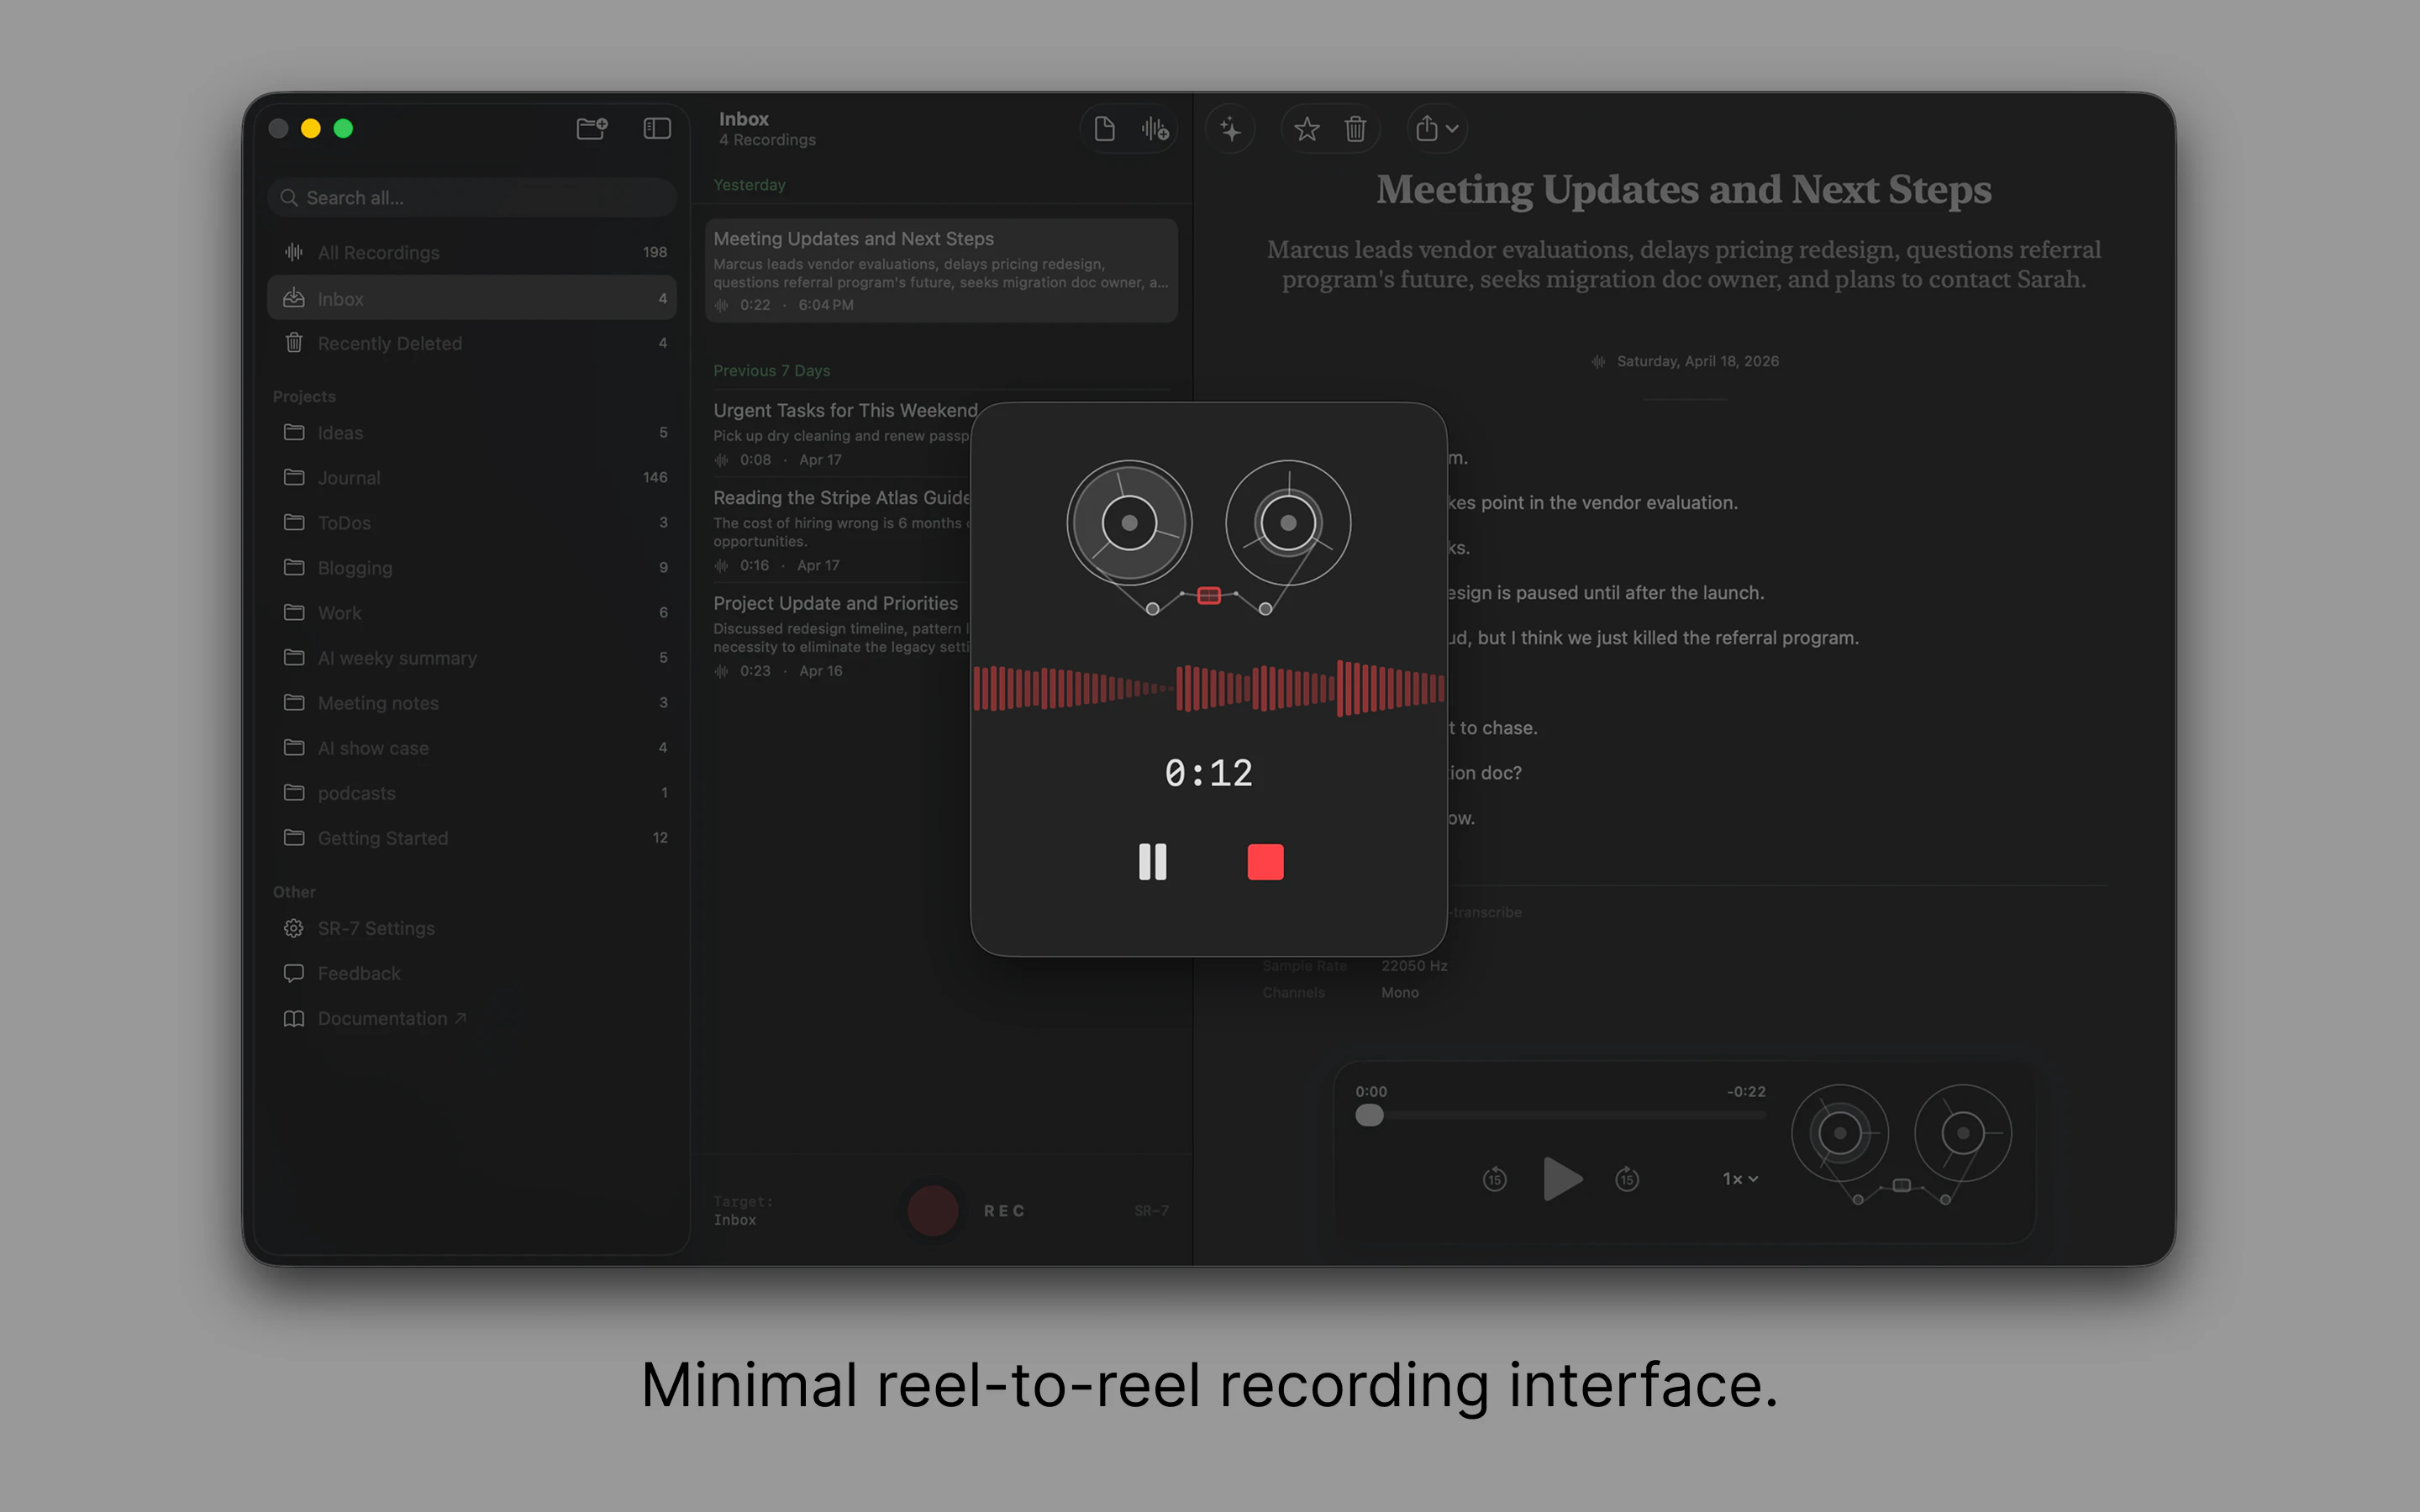Click the Saturday, April 18, 2026 date

[x=1697, y=361]
